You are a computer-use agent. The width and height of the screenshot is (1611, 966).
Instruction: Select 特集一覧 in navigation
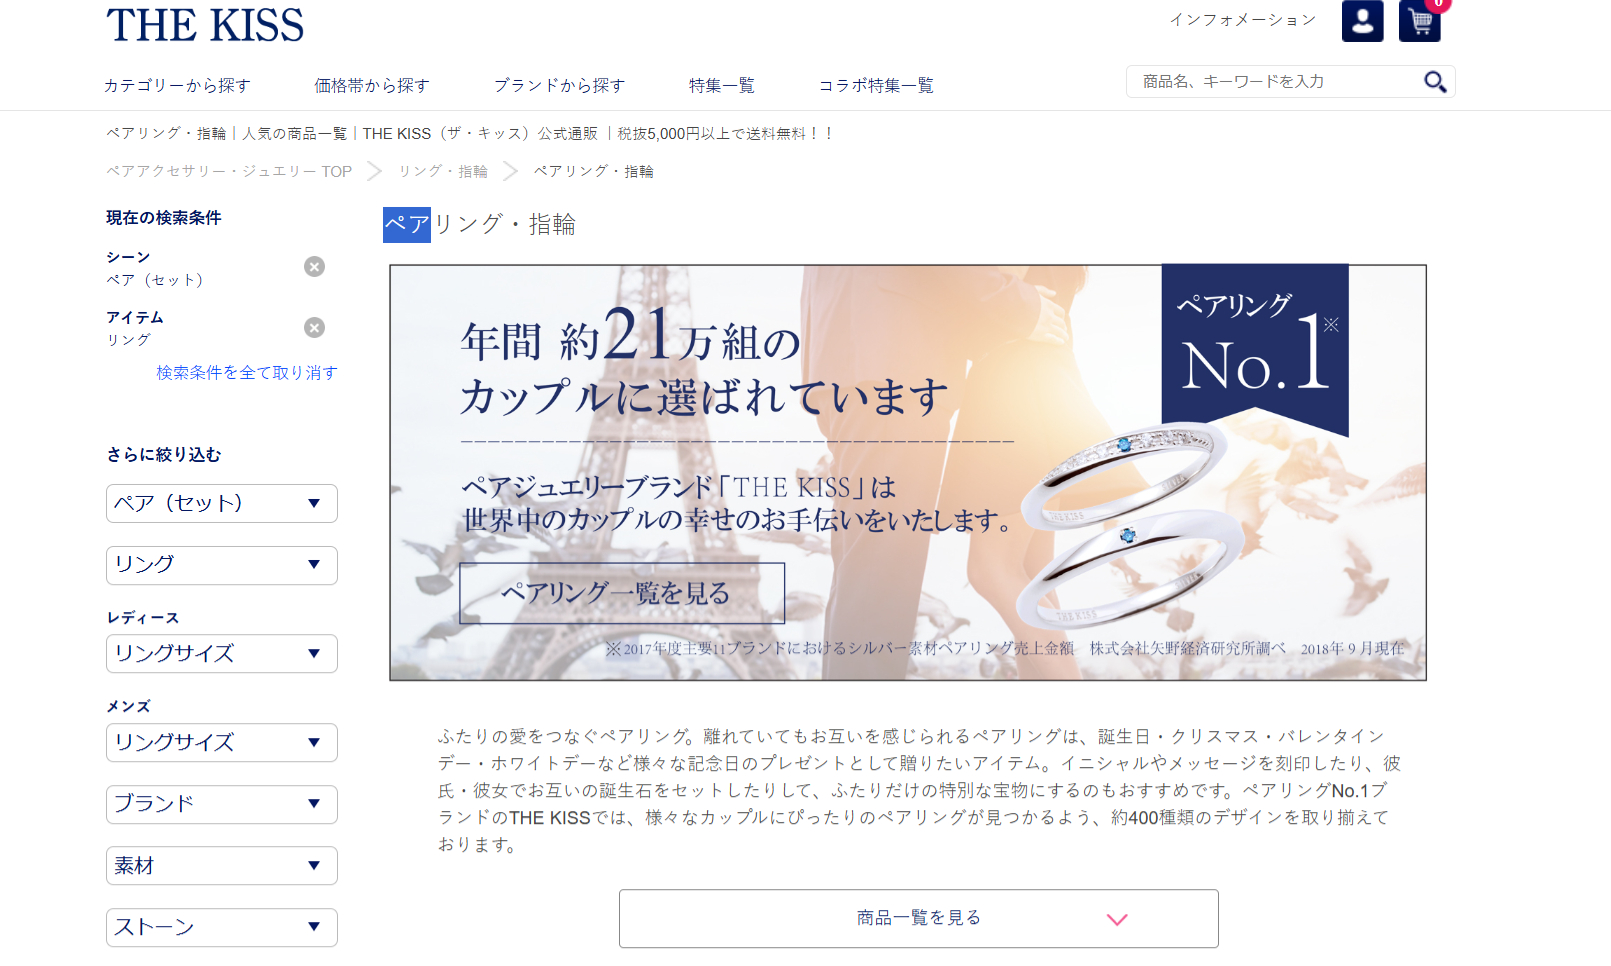(722, 86)
